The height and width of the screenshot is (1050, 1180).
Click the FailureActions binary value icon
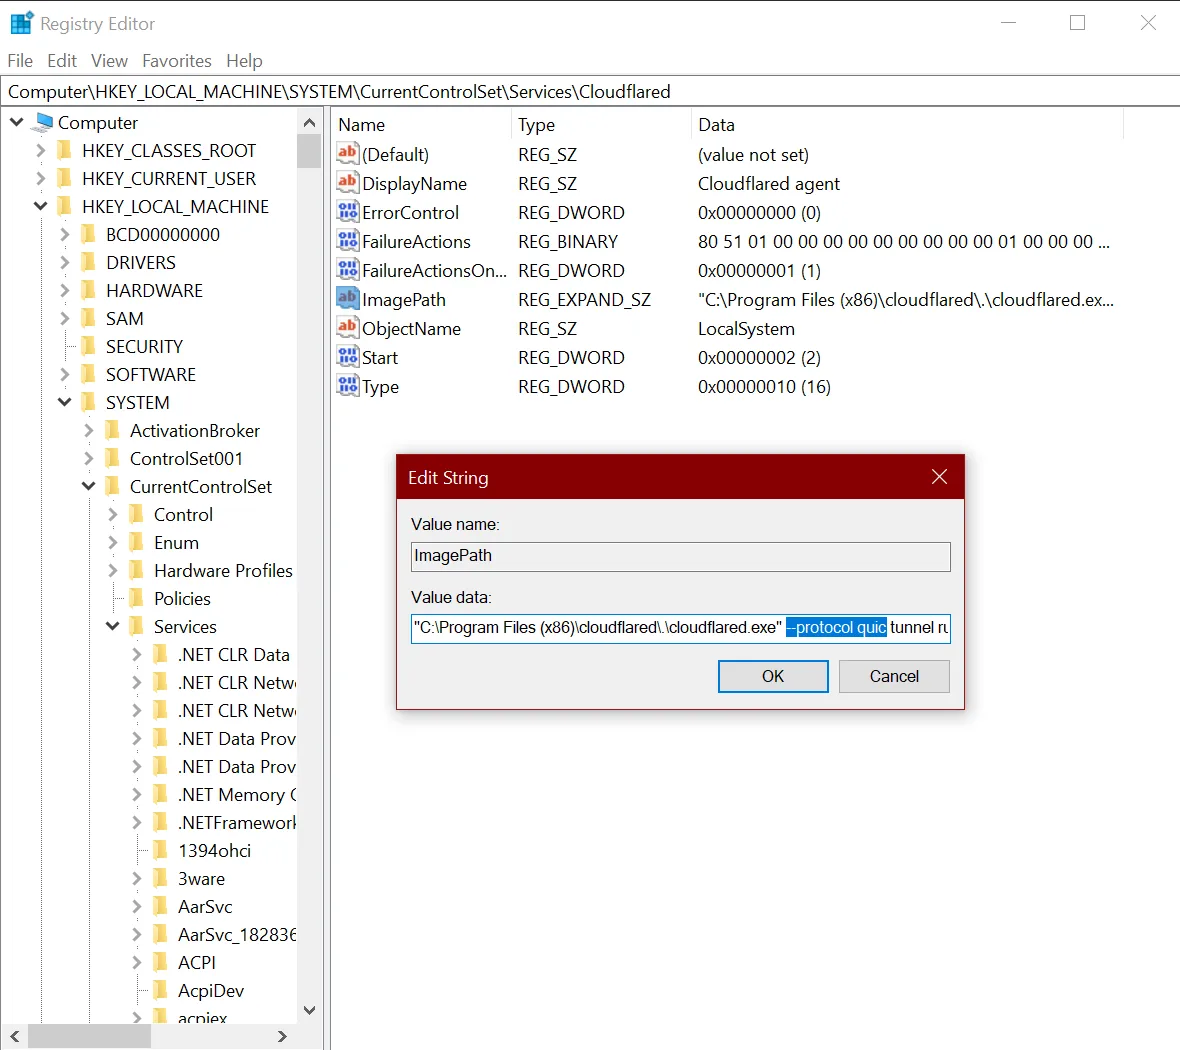pos(346,241)
